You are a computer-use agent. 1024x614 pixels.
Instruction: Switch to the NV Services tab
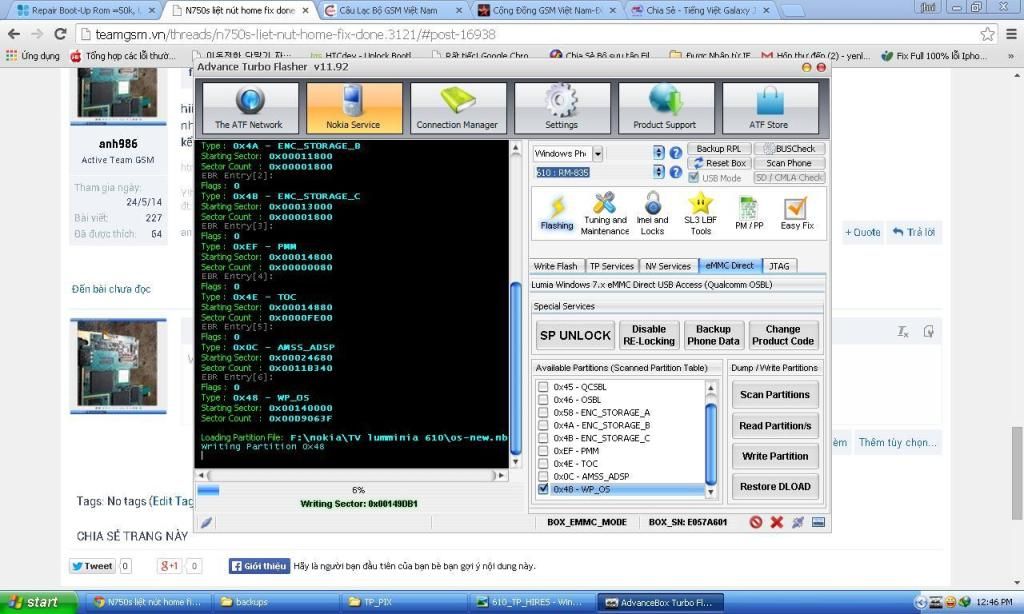667,266
